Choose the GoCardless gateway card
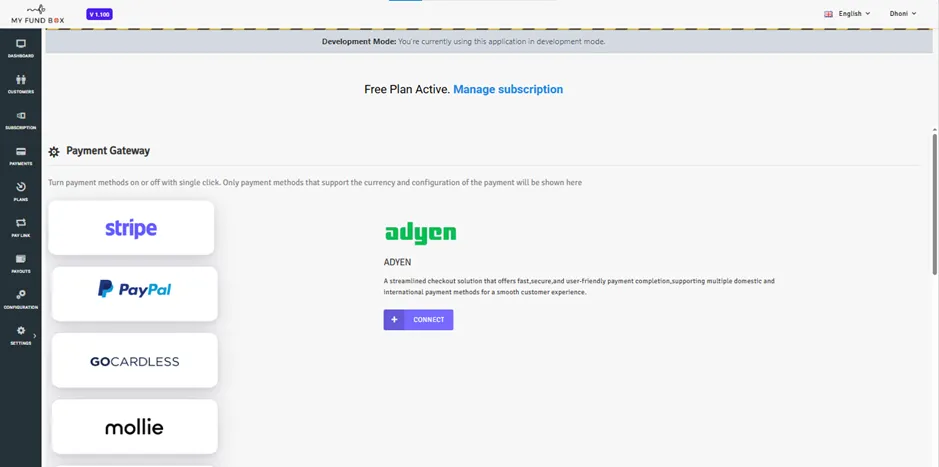The width and height of the screenshot is (939, 467). (135, 360)
